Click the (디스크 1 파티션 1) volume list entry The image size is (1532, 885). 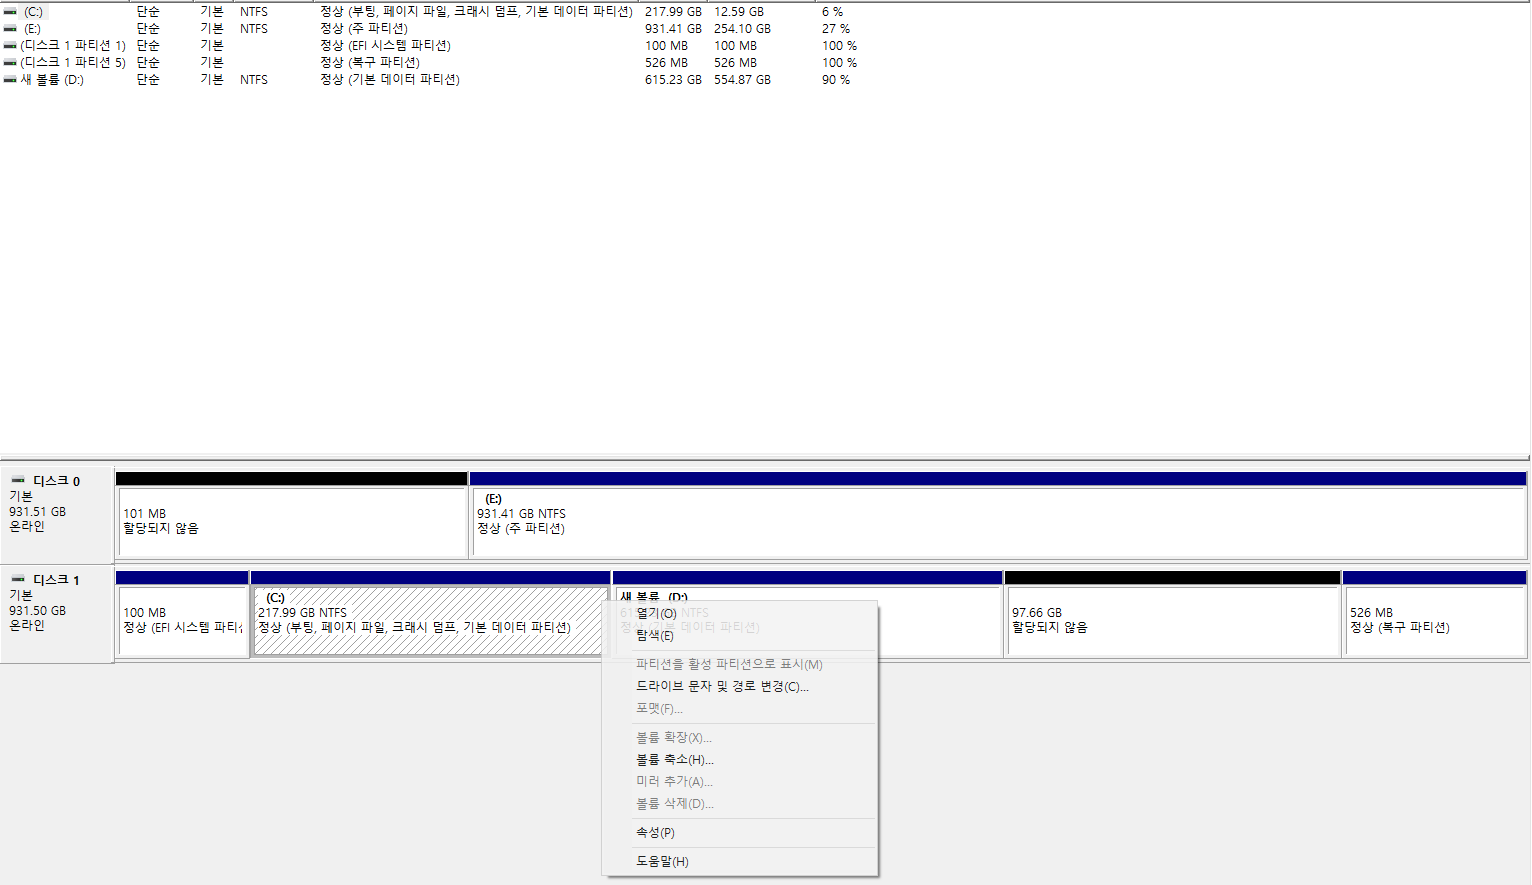[73, 46]
